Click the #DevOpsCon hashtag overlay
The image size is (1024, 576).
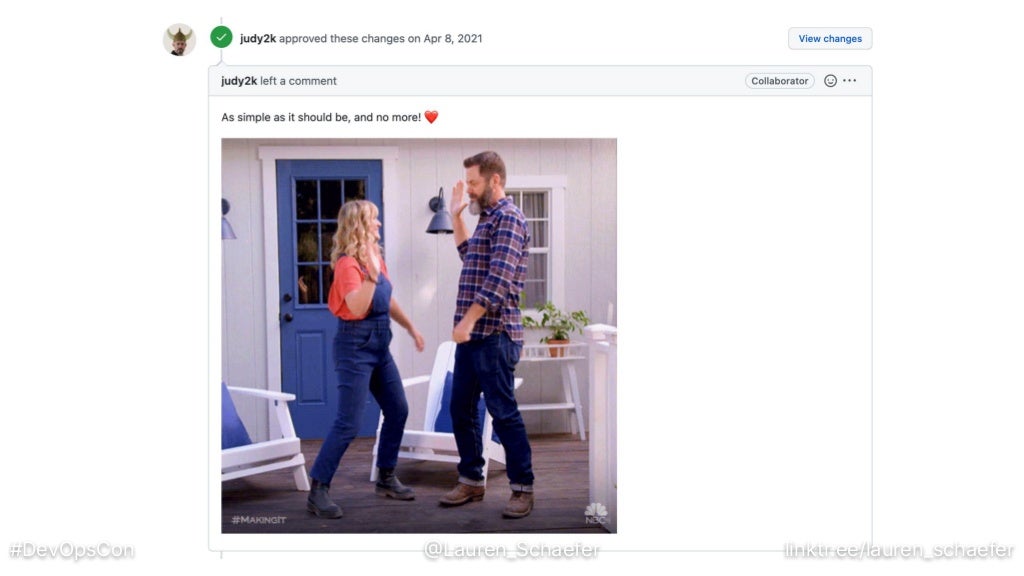point(72,550)
